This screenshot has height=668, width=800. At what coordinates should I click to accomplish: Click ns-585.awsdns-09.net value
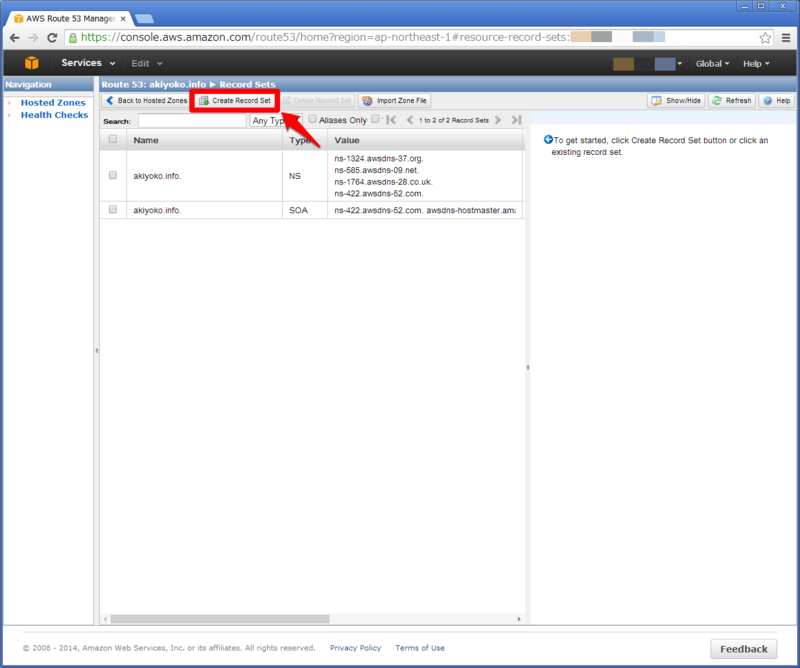[x=377, y=170]
